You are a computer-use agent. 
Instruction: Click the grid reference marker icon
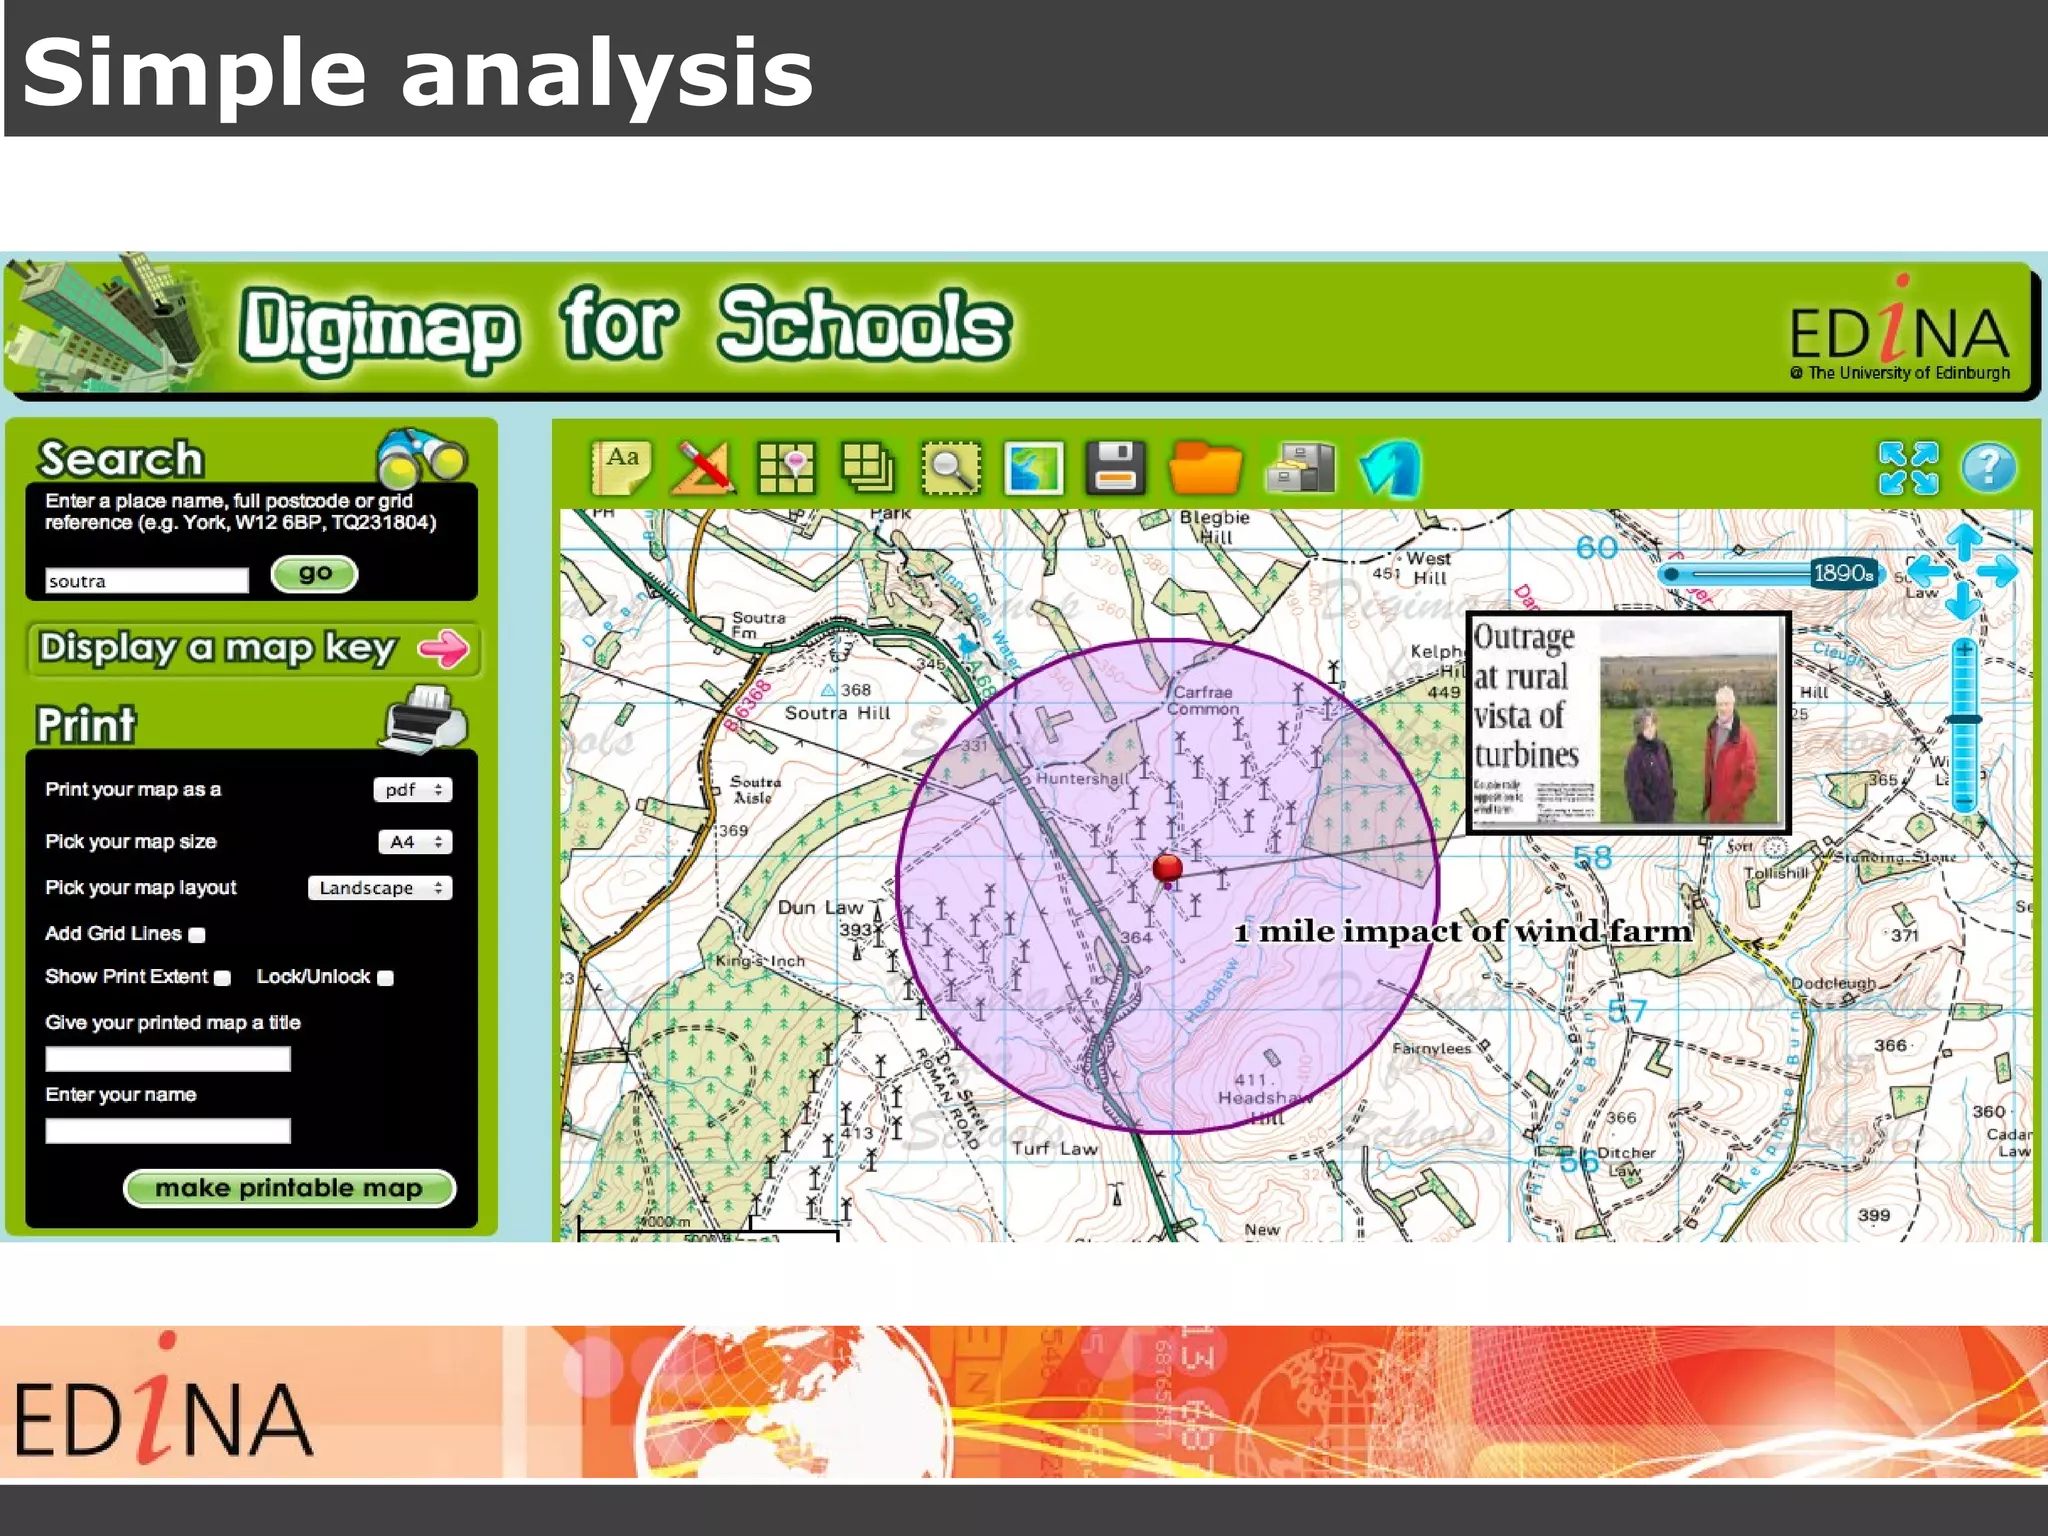point(786,468)
